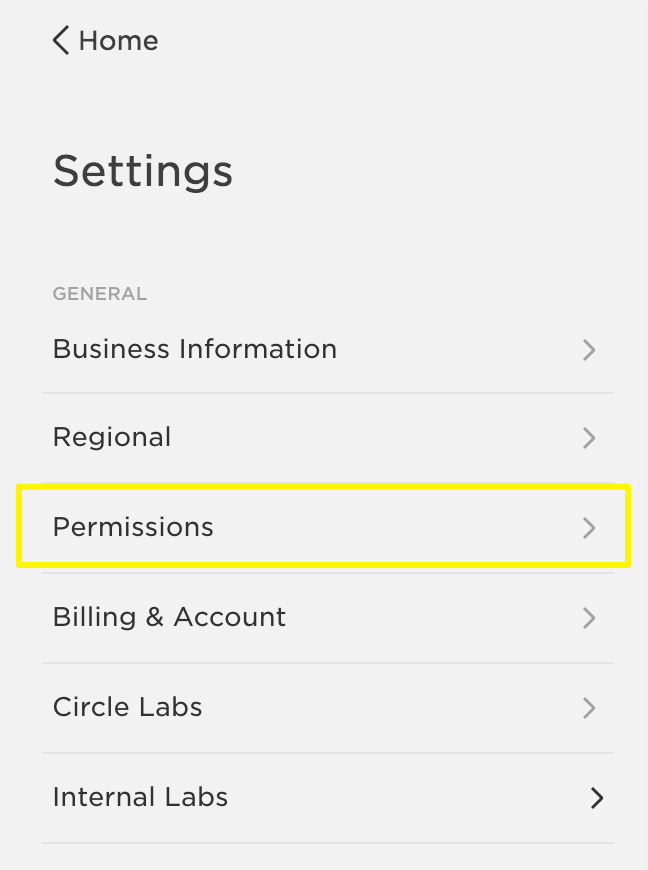The height and width of the screenshot is (870, 648).
Task: Click the Permissions row chevron arrow
Action: [x=589, y=528]
